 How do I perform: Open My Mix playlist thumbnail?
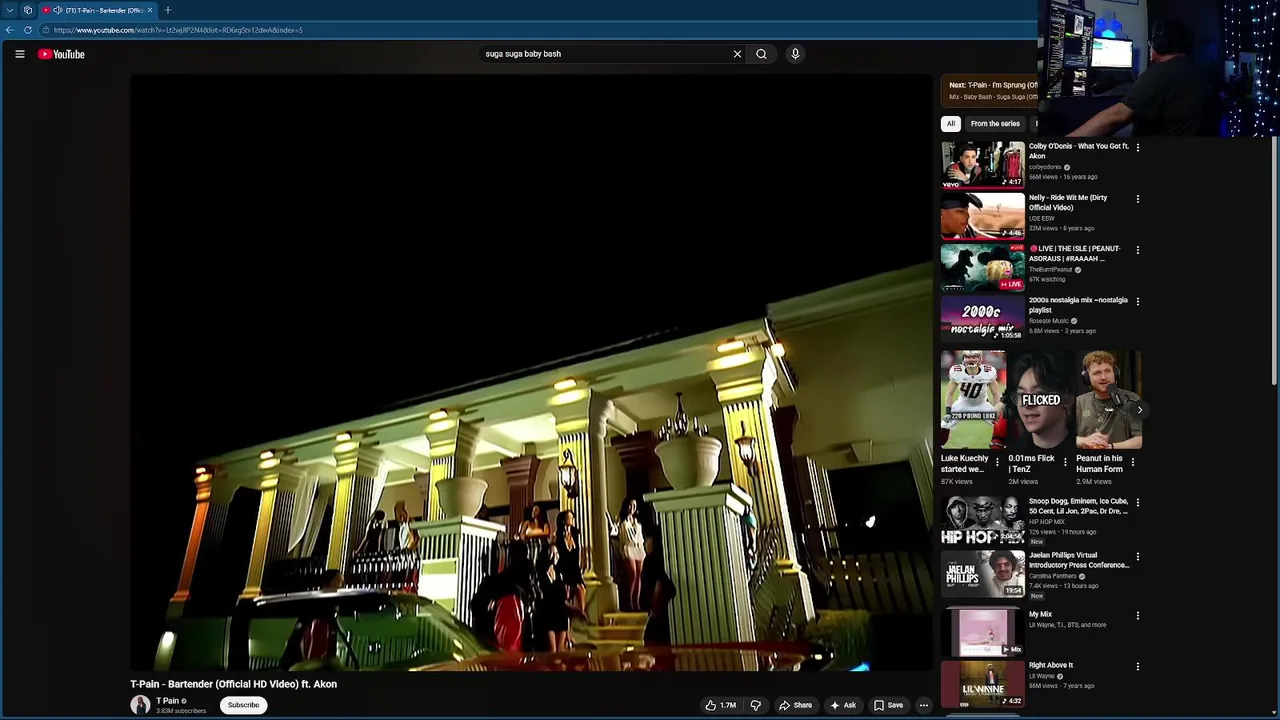coord(983,633)
